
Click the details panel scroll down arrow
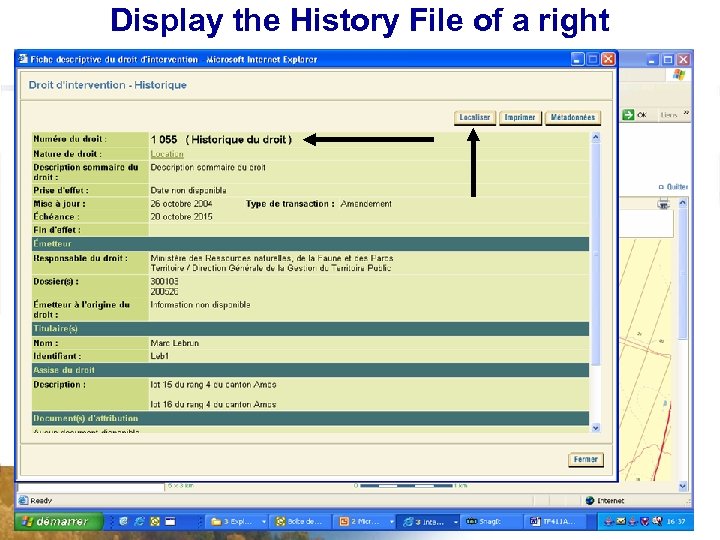tap(596, 428)
